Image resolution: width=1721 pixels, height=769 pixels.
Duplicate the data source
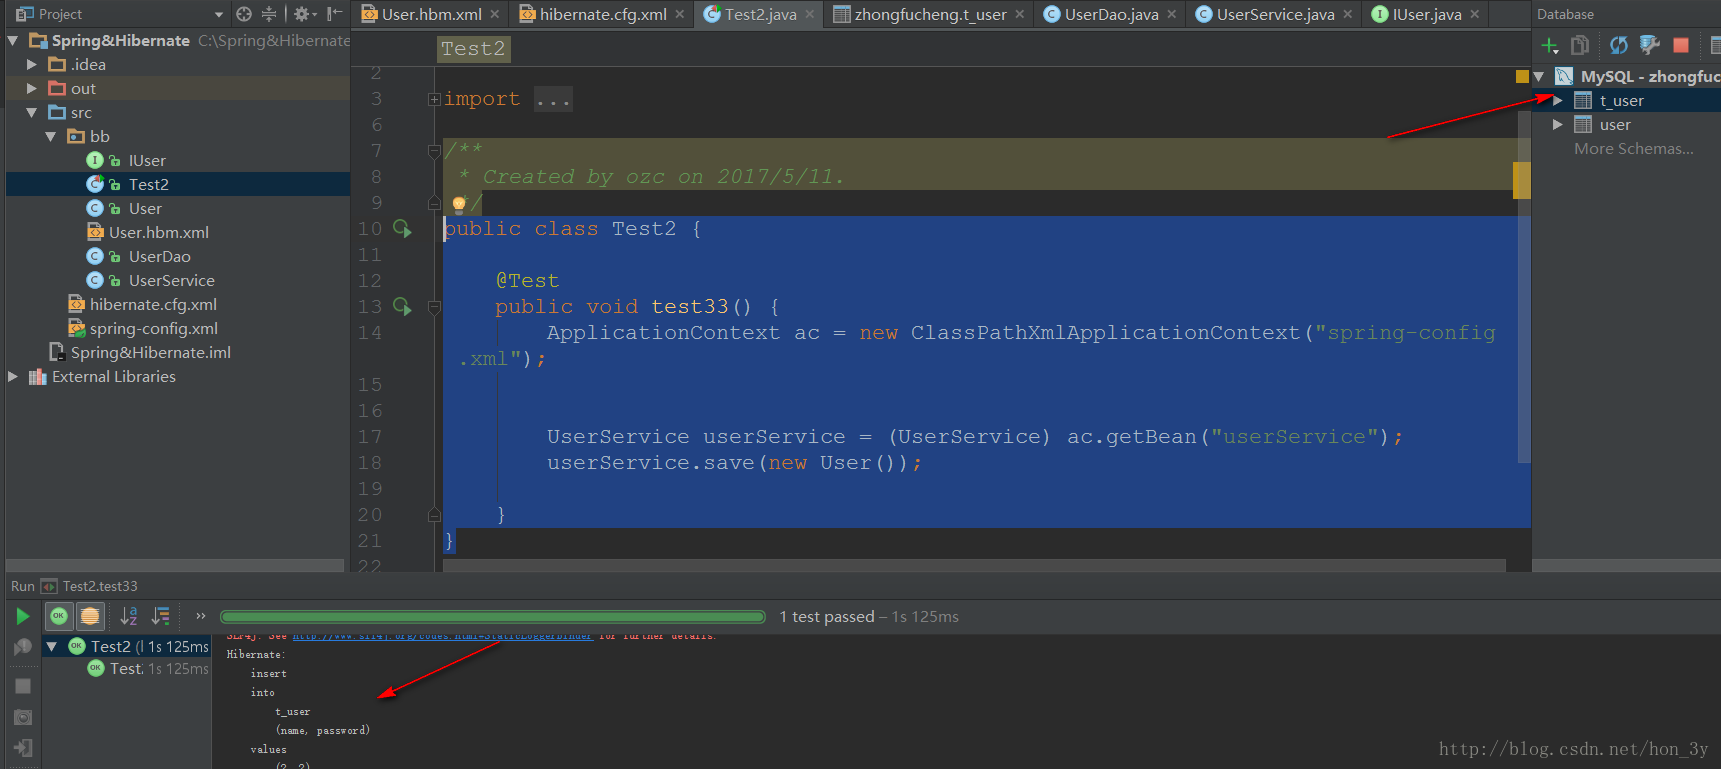pyautogui.click(x=1580, y=45)
